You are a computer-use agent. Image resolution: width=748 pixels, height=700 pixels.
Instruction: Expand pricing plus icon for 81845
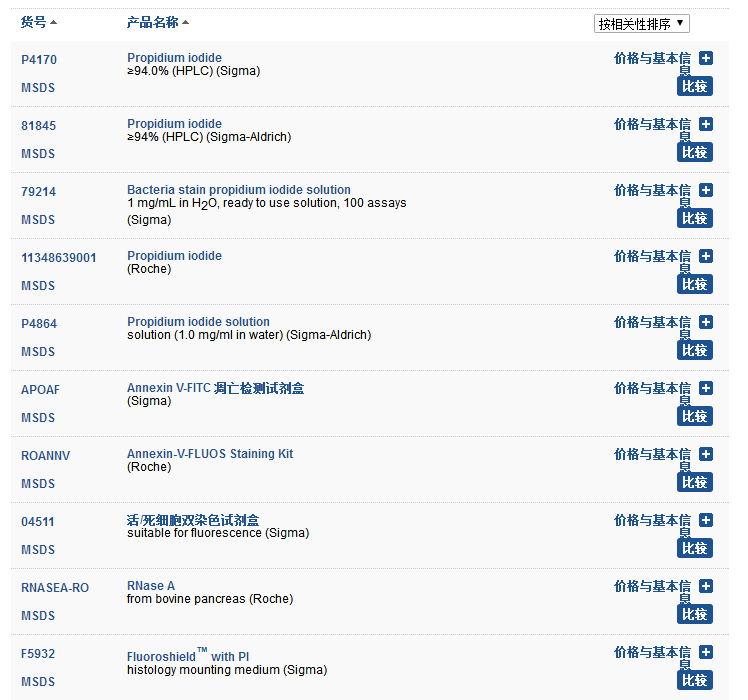706,124
